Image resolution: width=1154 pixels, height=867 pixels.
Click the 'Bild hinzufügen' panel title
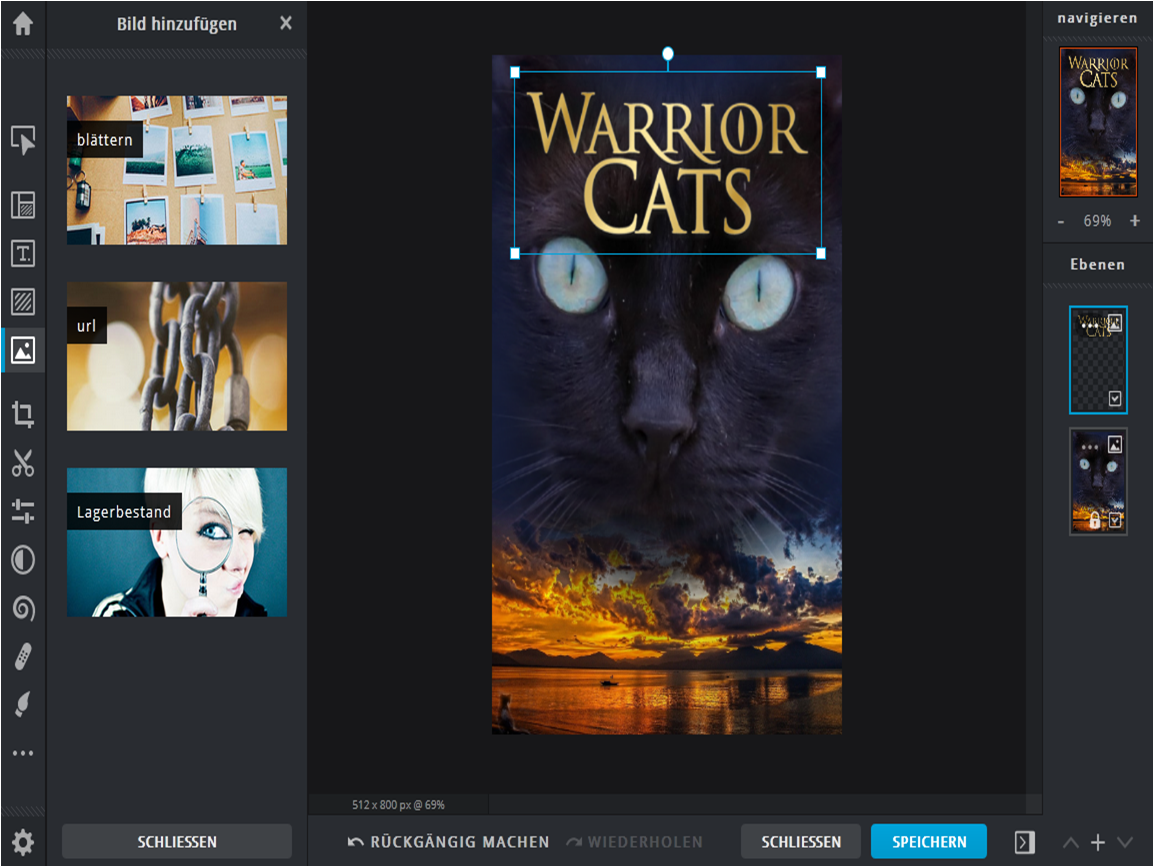[177, 24]
